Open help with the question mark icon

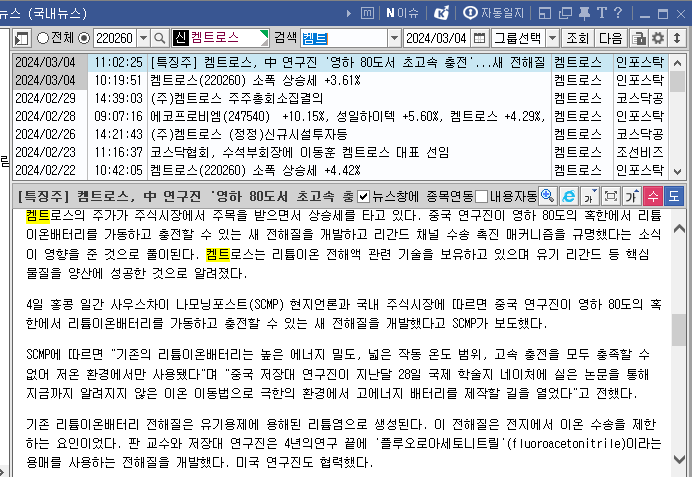[618, 13]
